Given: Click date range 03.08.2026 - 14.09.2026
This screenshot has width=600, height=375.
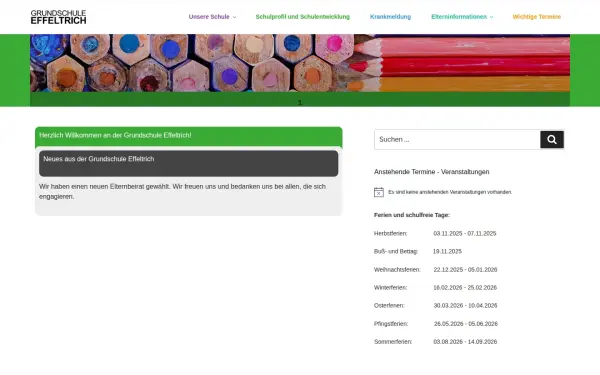Looking at the screenshot, I should (465, 342).
